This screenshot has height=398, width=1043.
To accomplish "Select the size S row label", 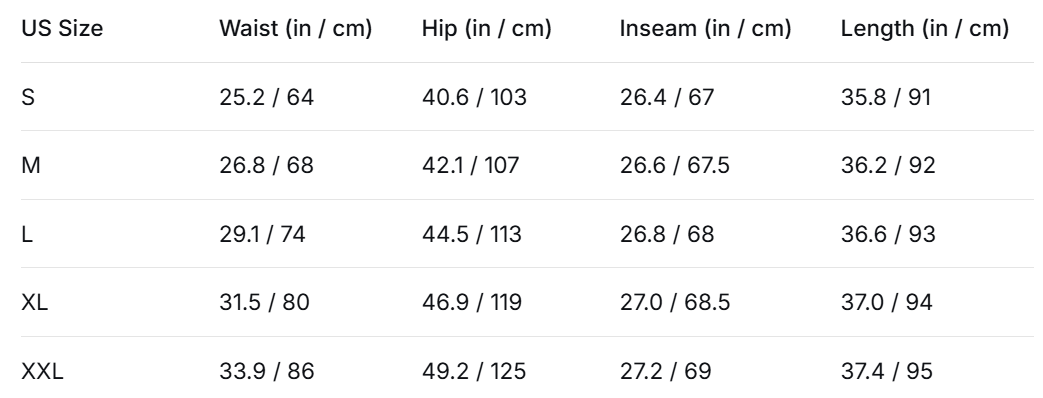I will (28, 97).
